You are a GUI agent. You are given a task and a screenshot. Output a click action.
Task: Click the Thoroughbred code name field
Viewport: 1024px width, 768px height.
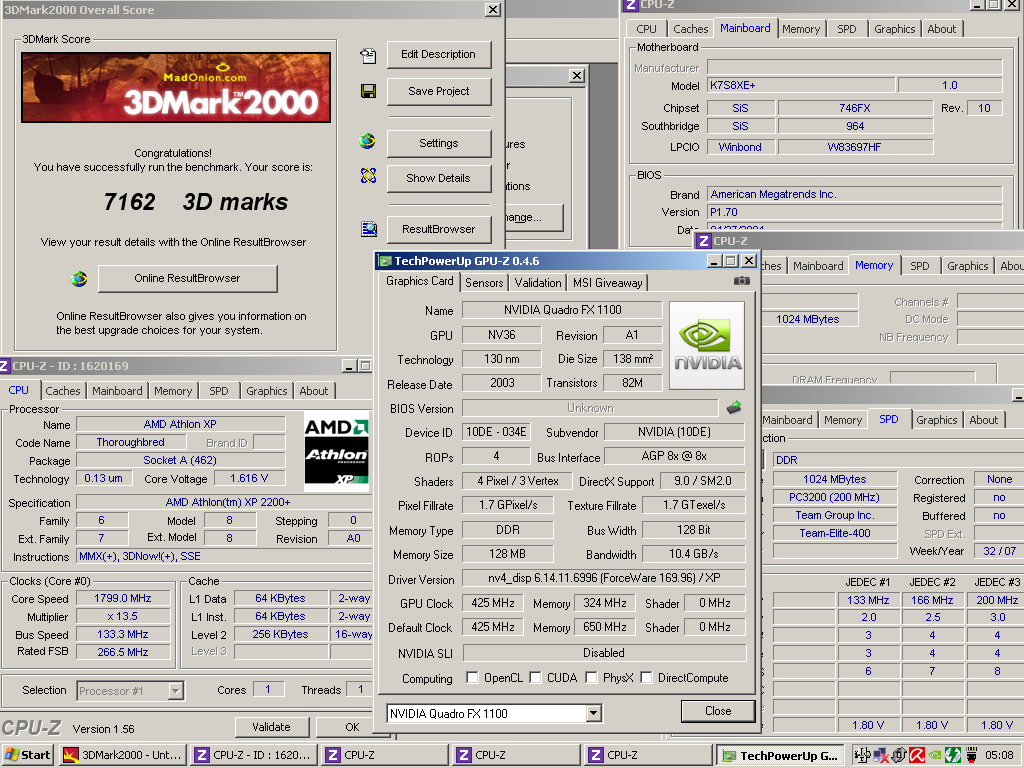click(x=130, y=442)
